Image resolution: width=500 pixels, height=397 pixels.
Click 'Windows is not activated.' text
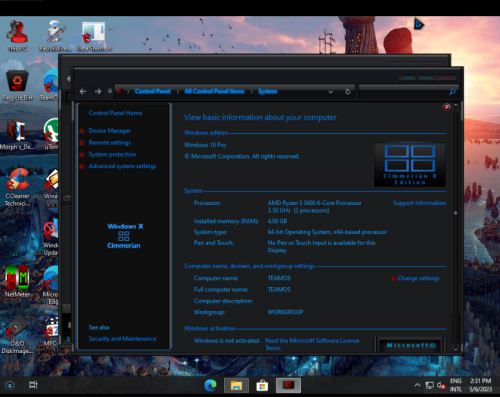click(x=227, y=341)
